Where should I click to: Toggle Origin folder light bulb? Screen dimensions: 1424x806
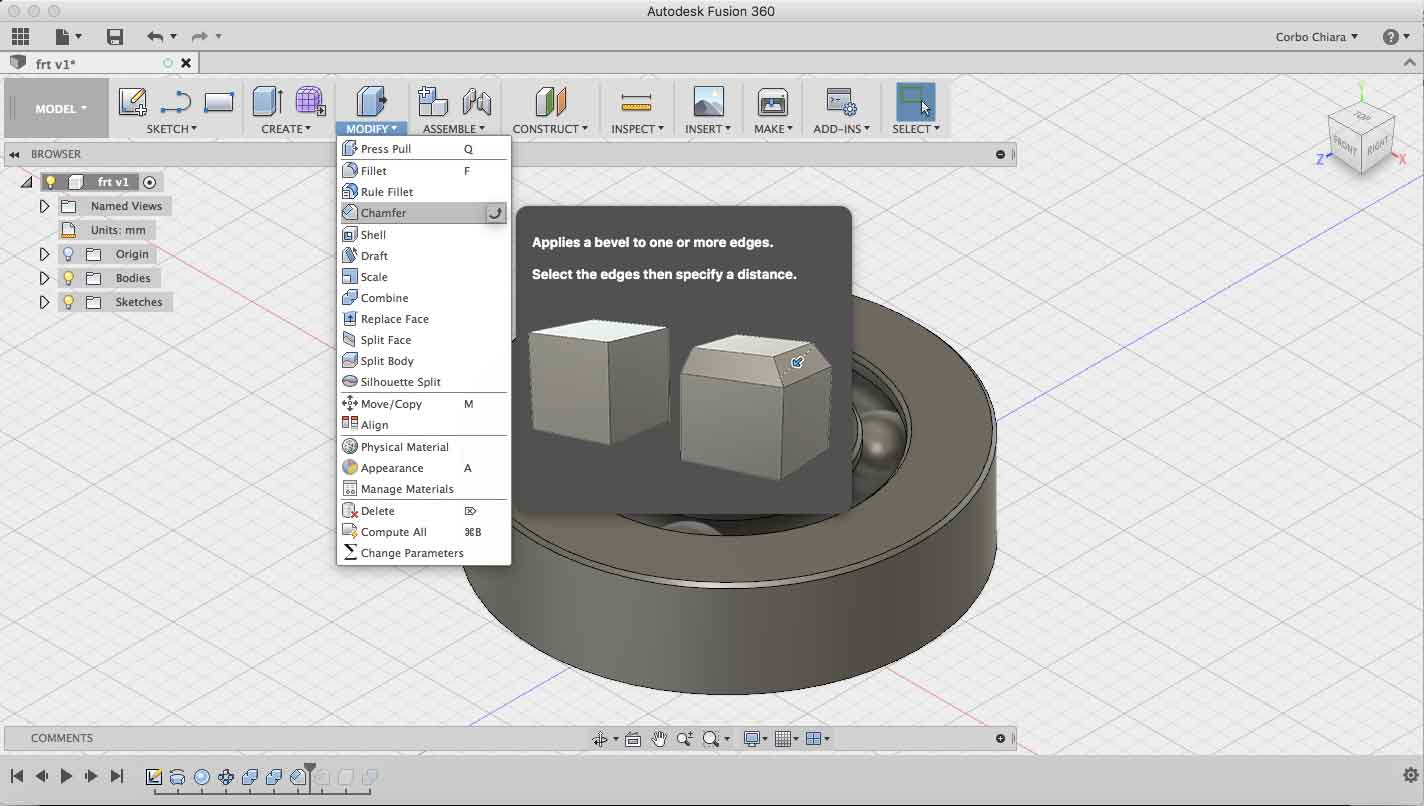pyautogui.click(x=68, y=254)
